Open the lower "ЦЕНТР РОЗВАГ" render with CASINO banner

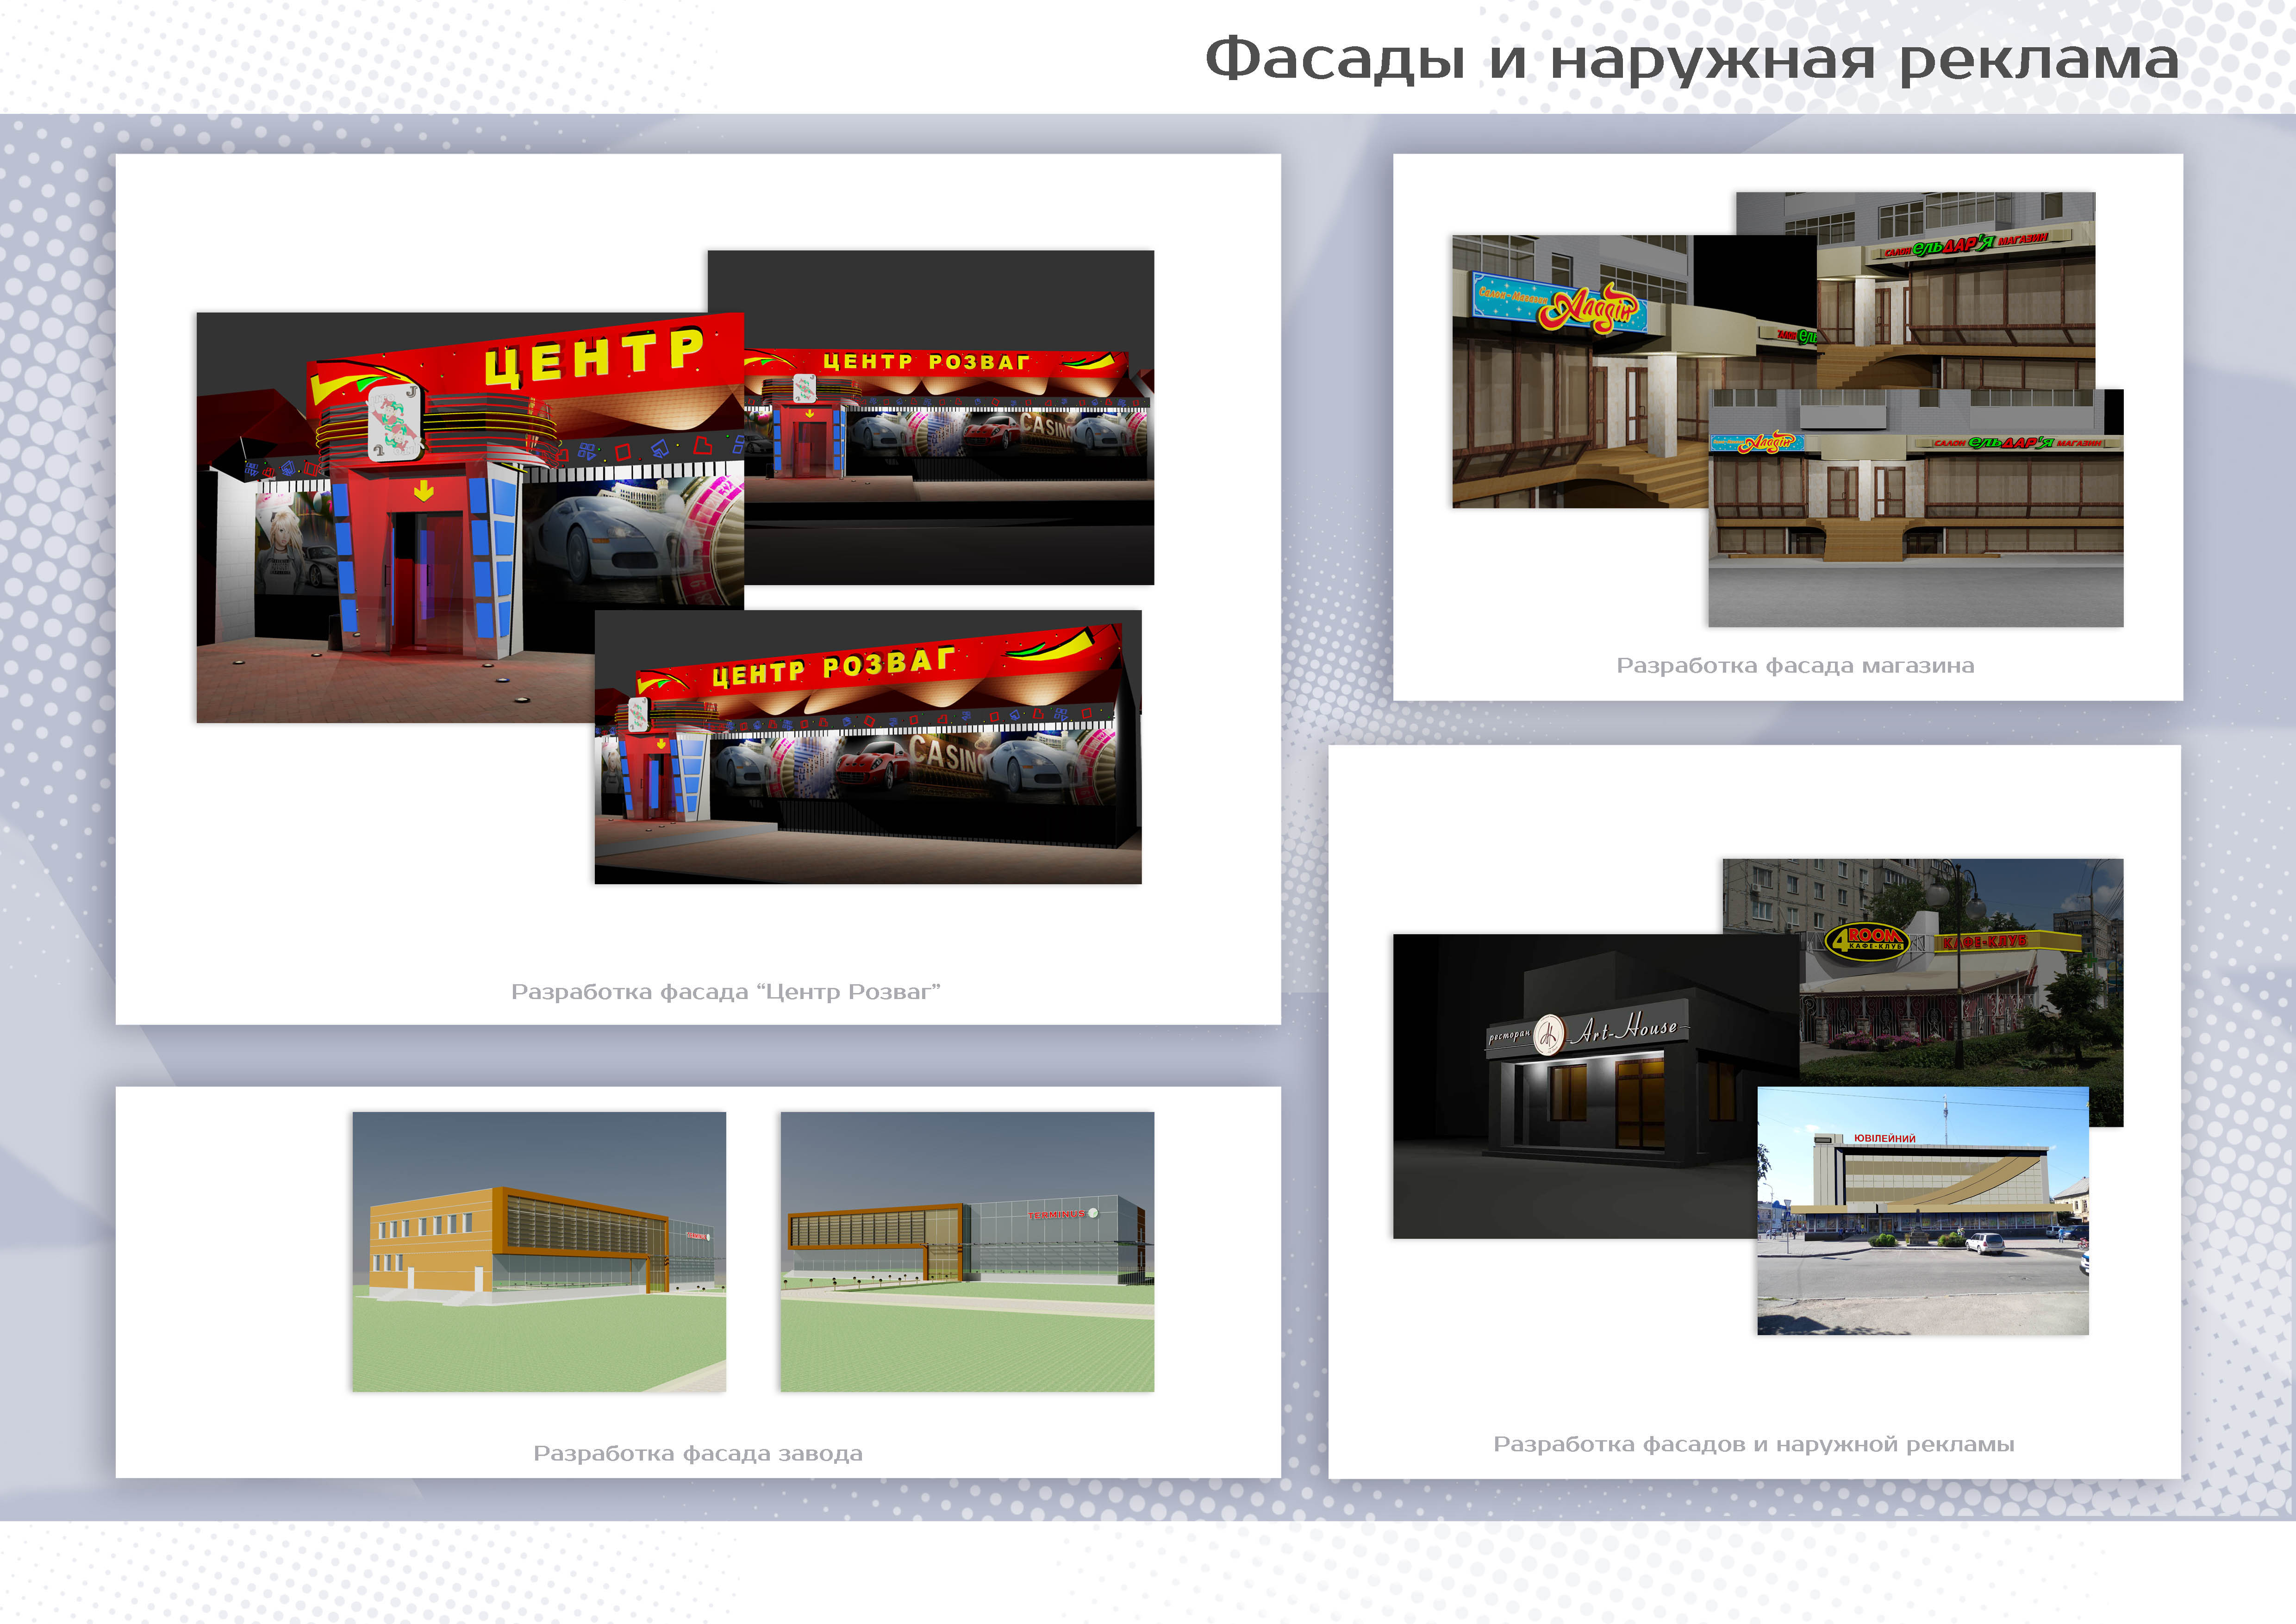pos(868,747)
